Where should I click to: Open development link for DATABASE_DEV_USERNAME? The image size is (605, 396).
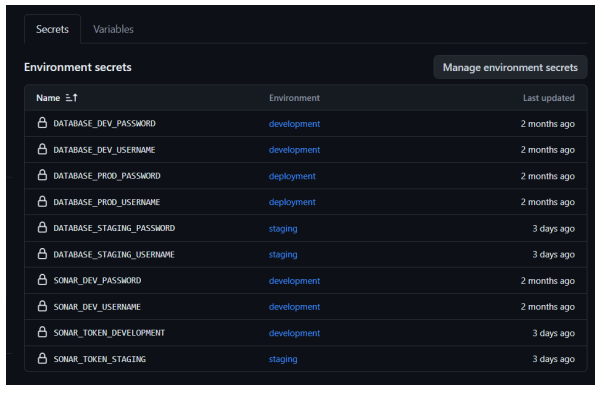[x=294, y=150]
